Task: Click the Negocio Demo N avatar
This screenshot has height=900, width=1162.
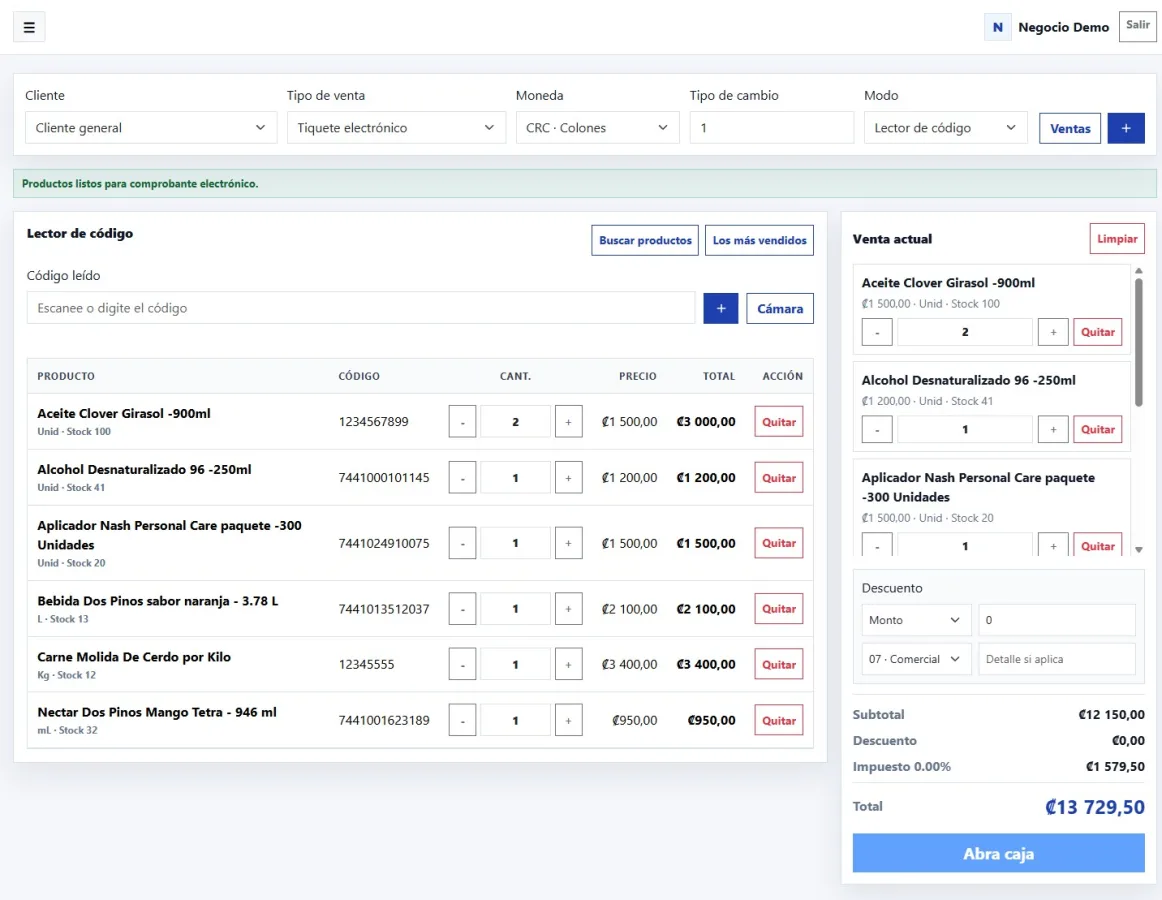Action: [x=997, y=27]
